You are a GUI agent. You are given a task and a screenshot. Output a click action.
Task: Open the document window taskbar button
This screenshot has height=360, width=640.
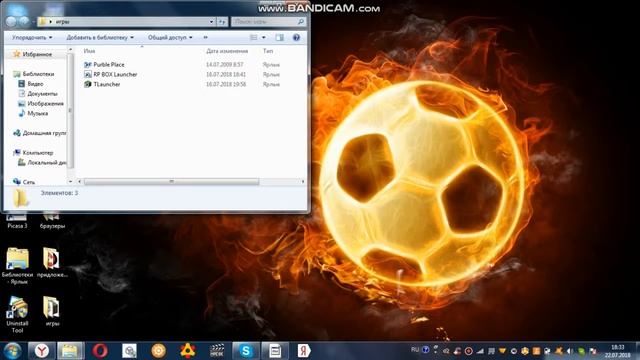pos(275,351)
